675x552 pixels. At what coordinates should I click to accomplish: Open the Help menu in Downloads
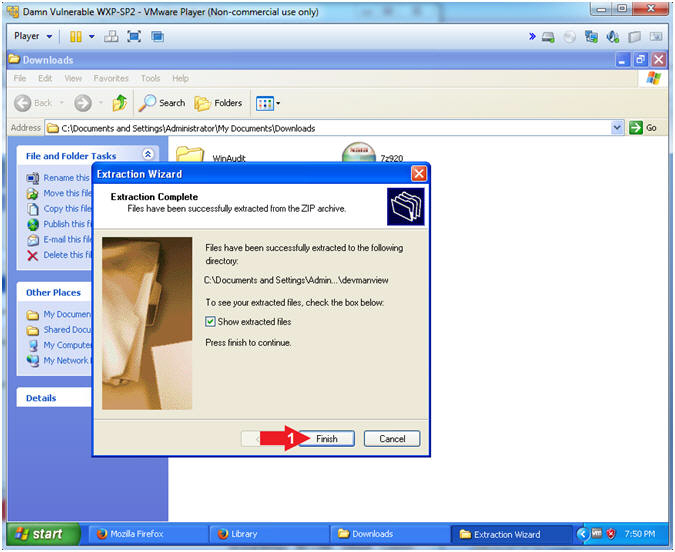pyautogui.click(x=180, y=78)
